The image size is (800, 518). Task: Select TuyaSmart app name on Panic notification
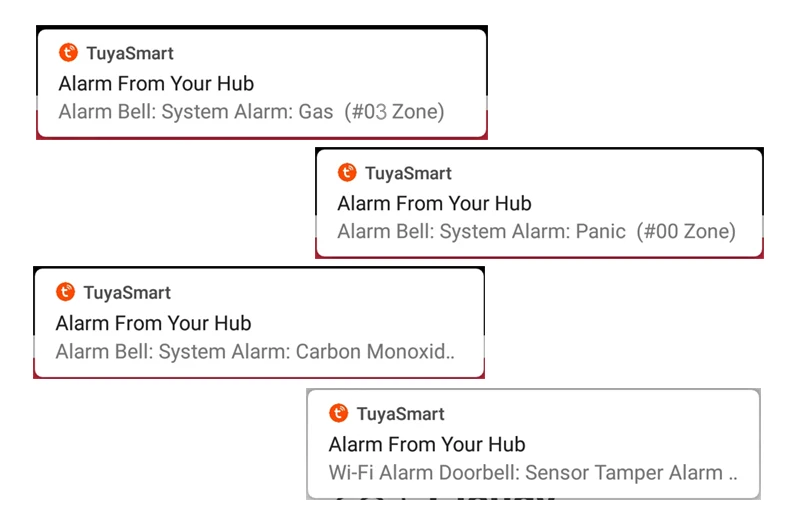point(408,174)
